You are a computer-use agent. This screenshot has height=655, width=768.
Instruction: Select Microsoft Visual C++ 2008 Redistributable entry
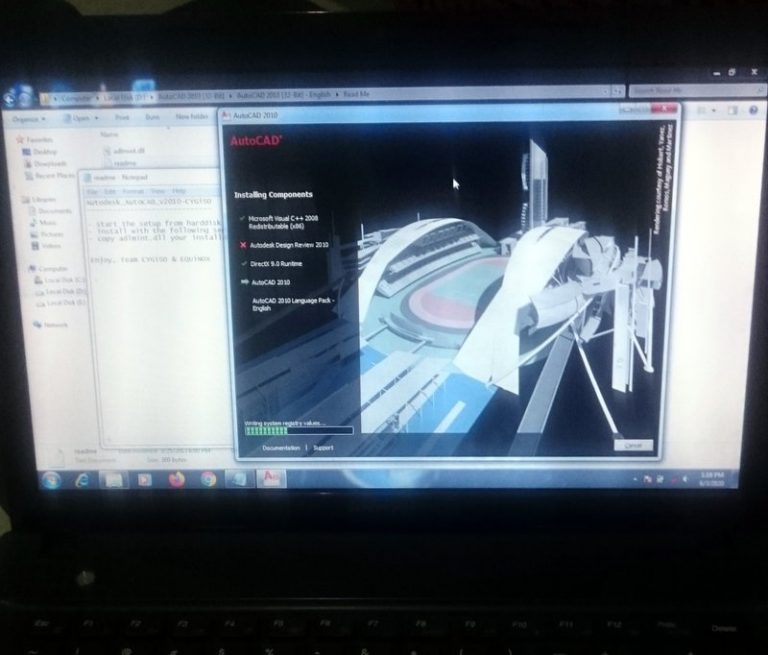pyautogui.click(x=283, y=222)
